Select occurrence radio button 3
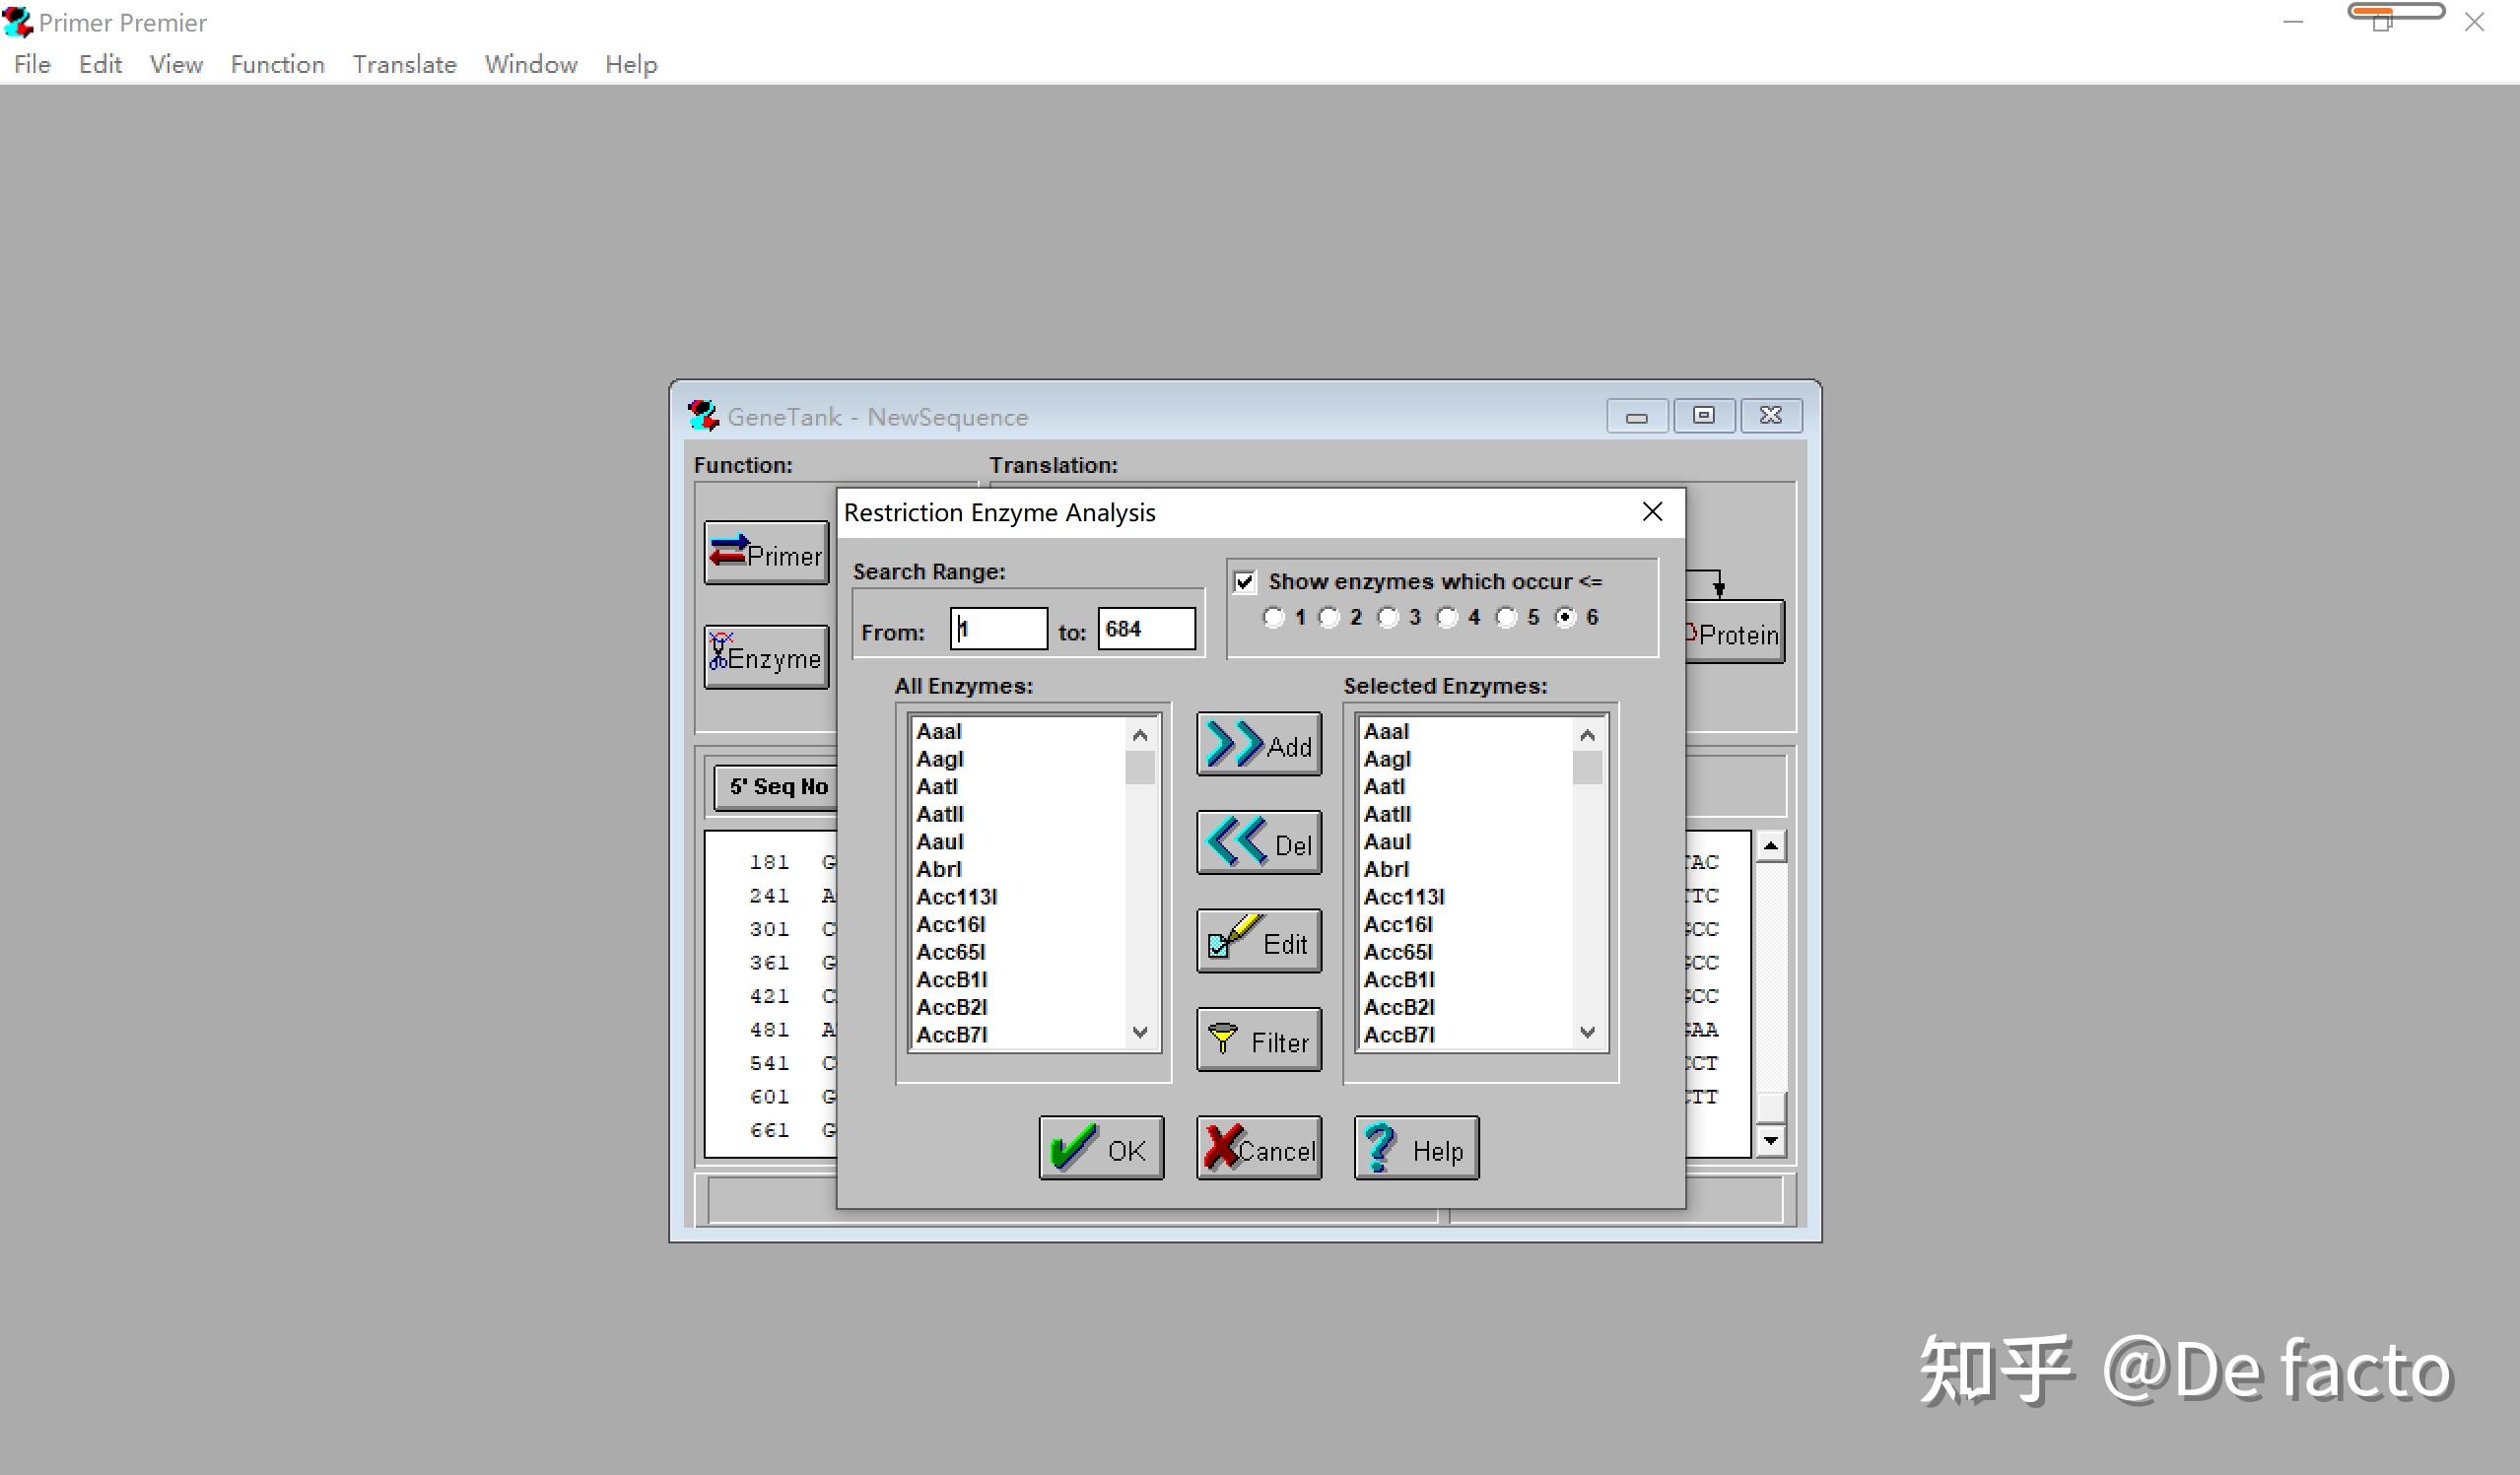Viewport: 2520px width, 1475px height. click(1388, 618)
